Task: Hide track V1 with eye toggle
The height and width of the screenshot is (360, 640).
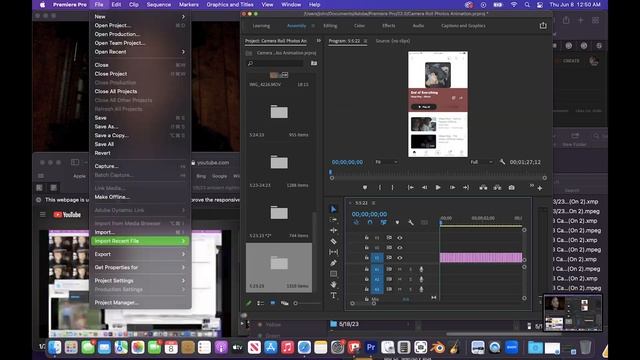Action: click(x=400, y=258)
